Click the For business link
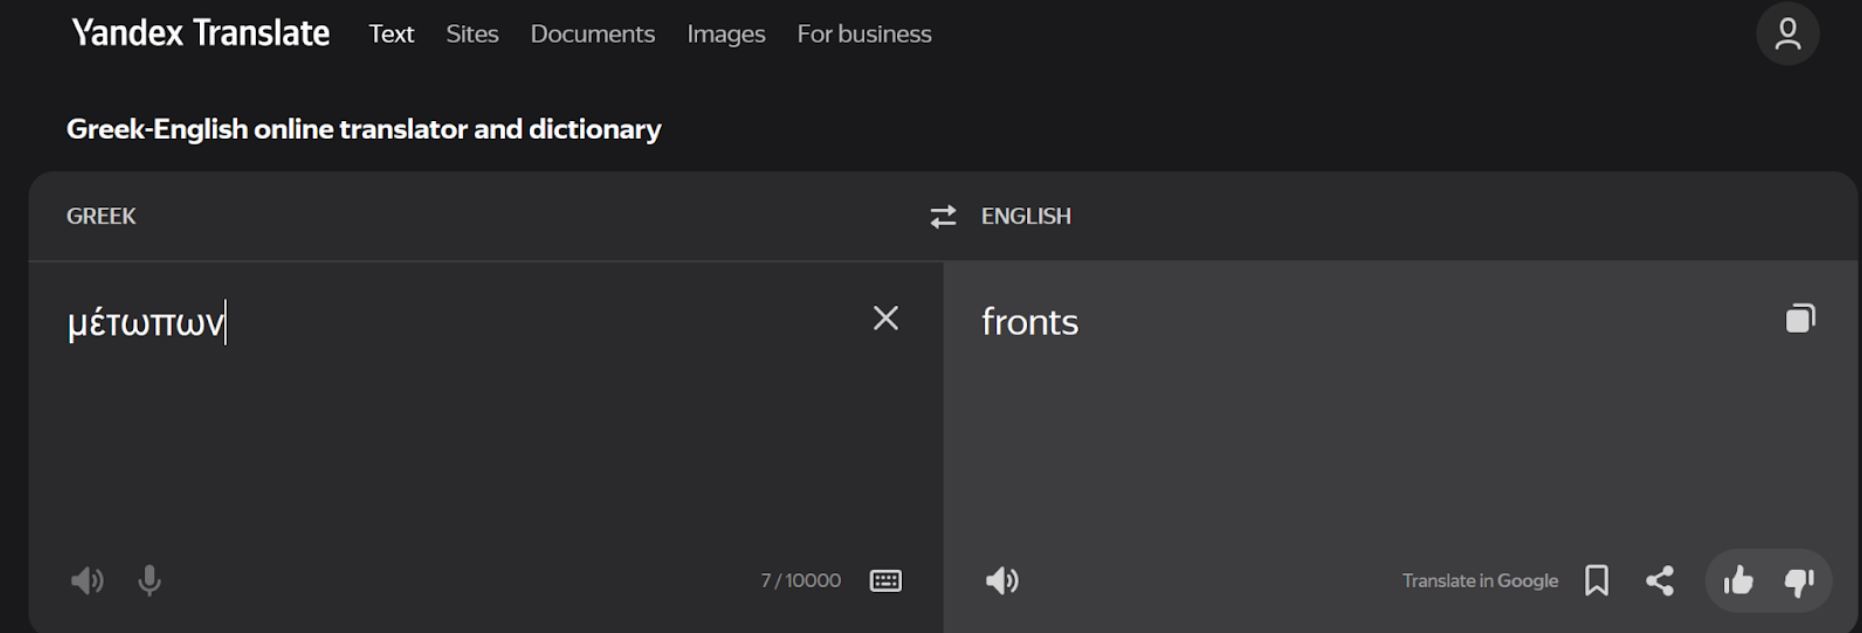1862x633 pixels. click(x=864, y=34)
